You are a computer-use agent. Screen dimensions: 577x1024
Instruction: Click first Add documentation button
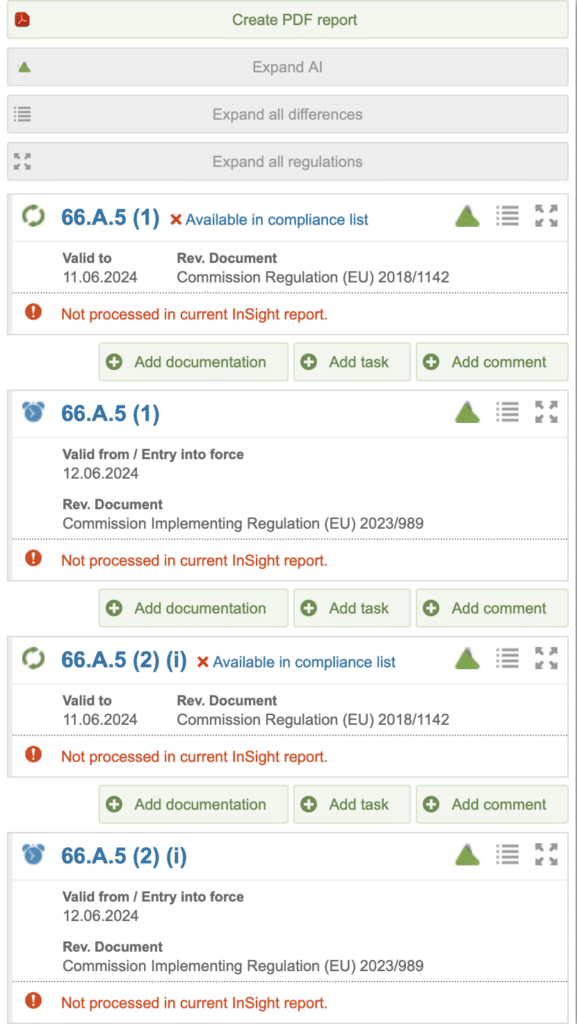193,362
